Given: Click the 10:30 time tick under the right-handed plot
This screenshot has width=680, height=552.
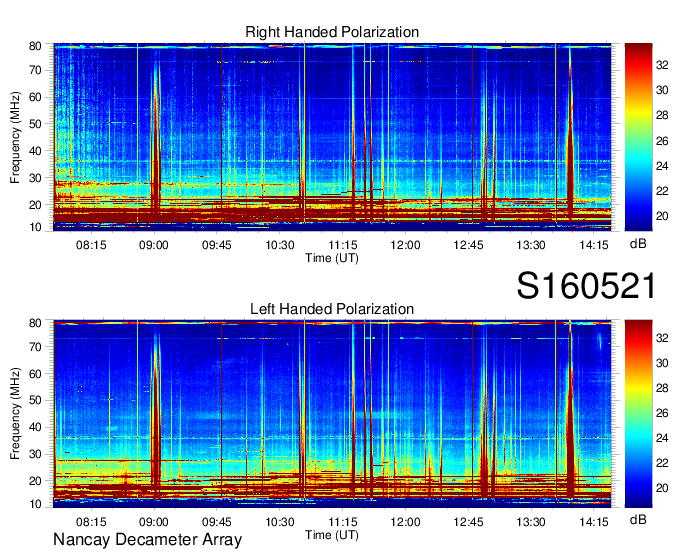Looking at the screenshot, I should [x=280, y=245].
